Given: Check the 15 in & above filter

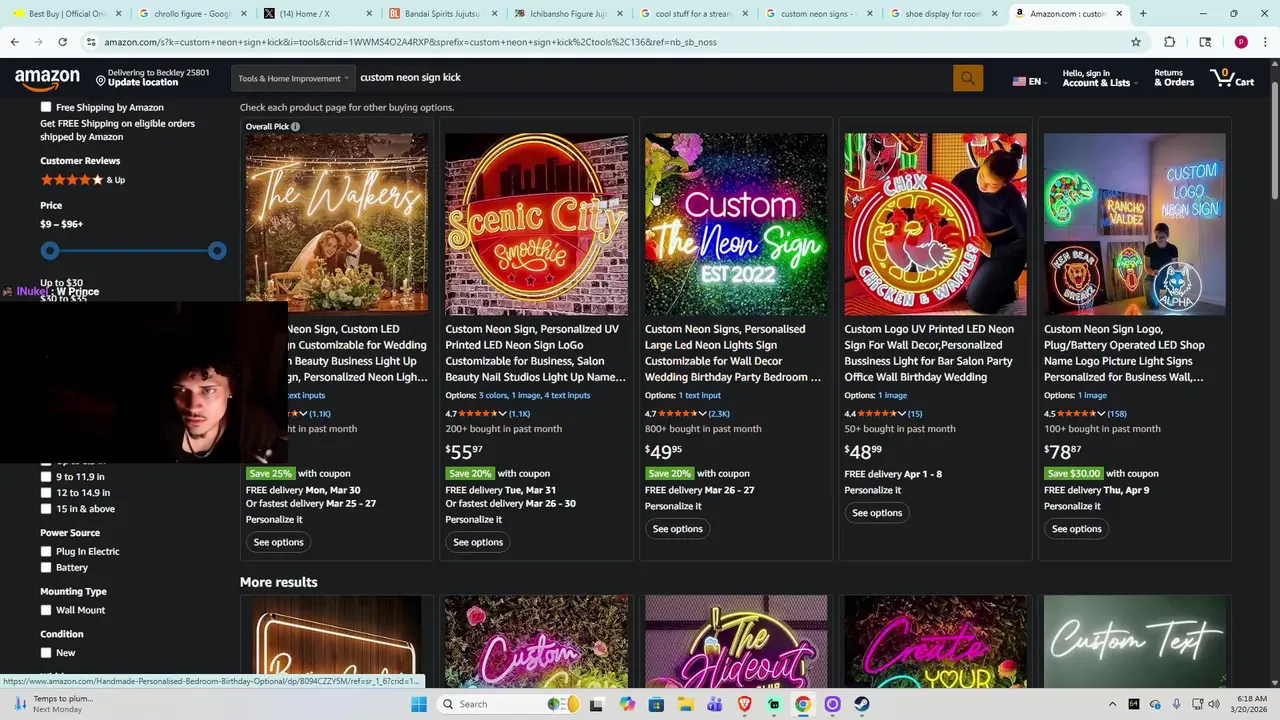Looking at the screenshot, I should click(46, 509).
